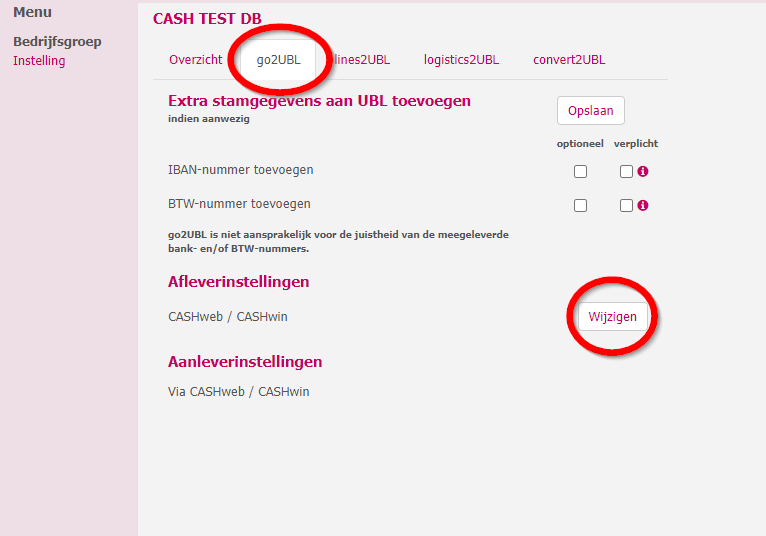Open the logistics2UBL tab

pyautogui.click(x=461, y=60)
